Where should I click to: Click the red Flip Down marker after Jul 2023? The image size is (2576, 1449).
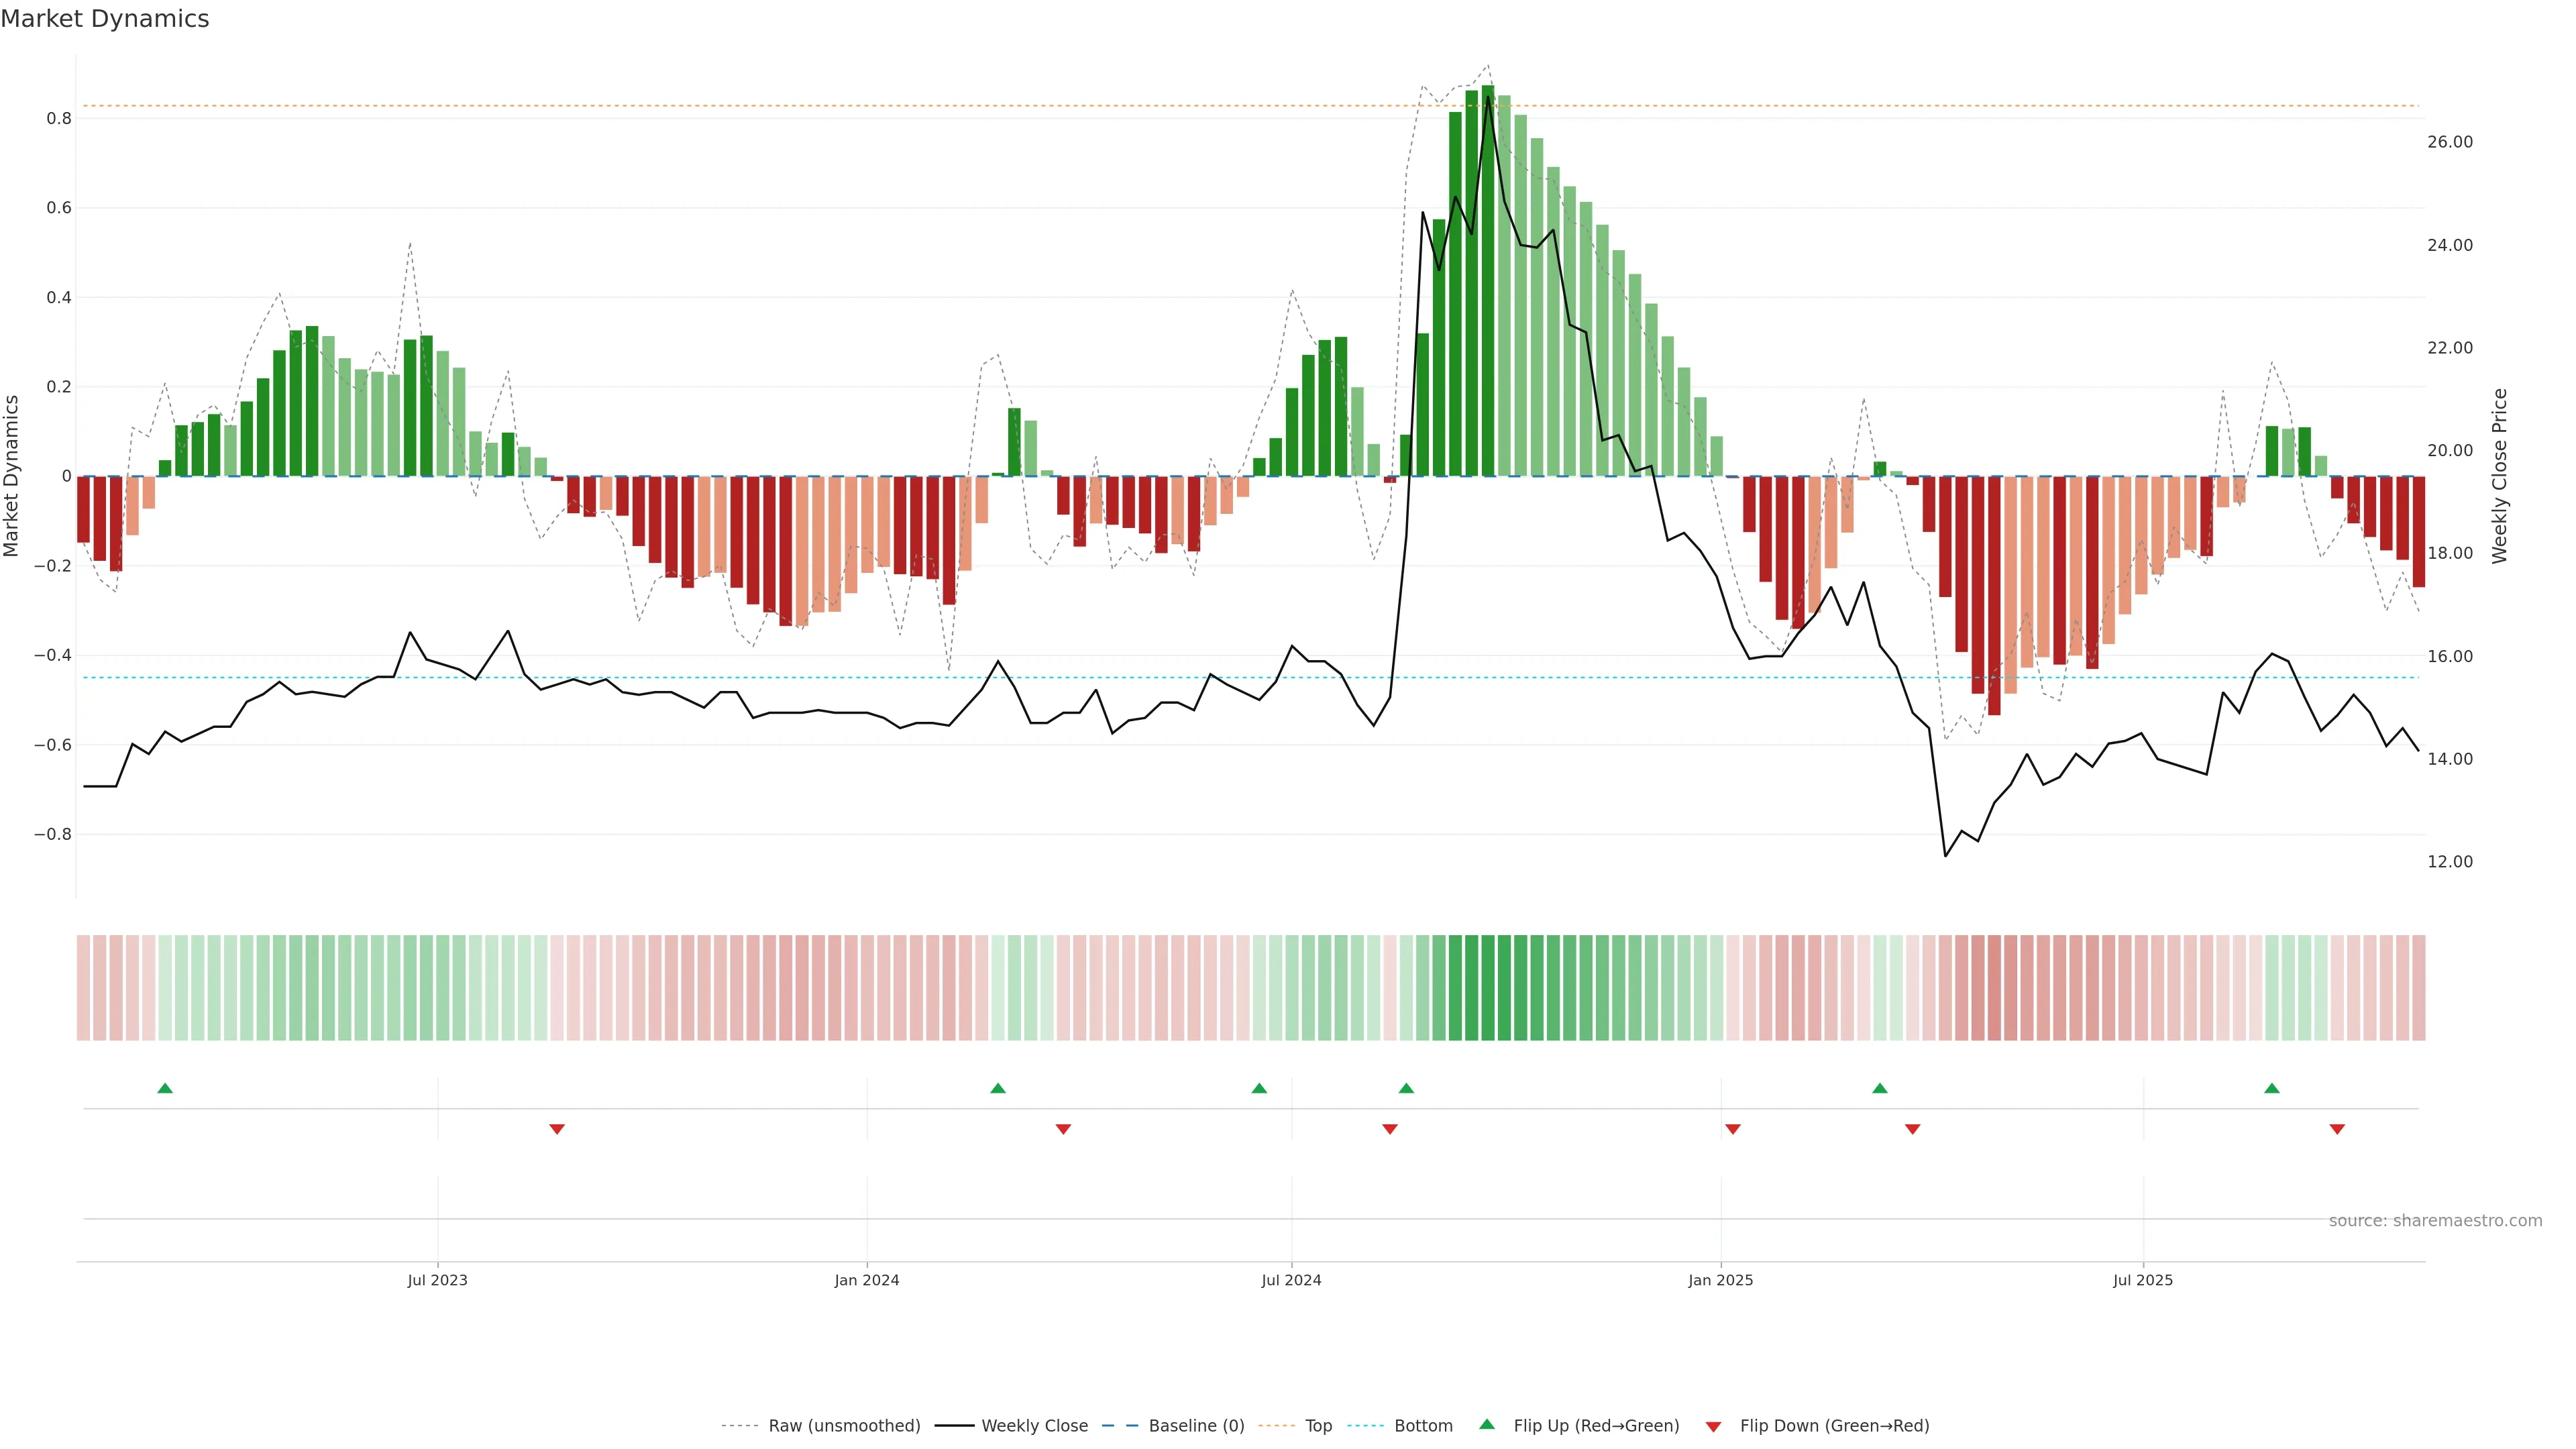(557, 1129)
